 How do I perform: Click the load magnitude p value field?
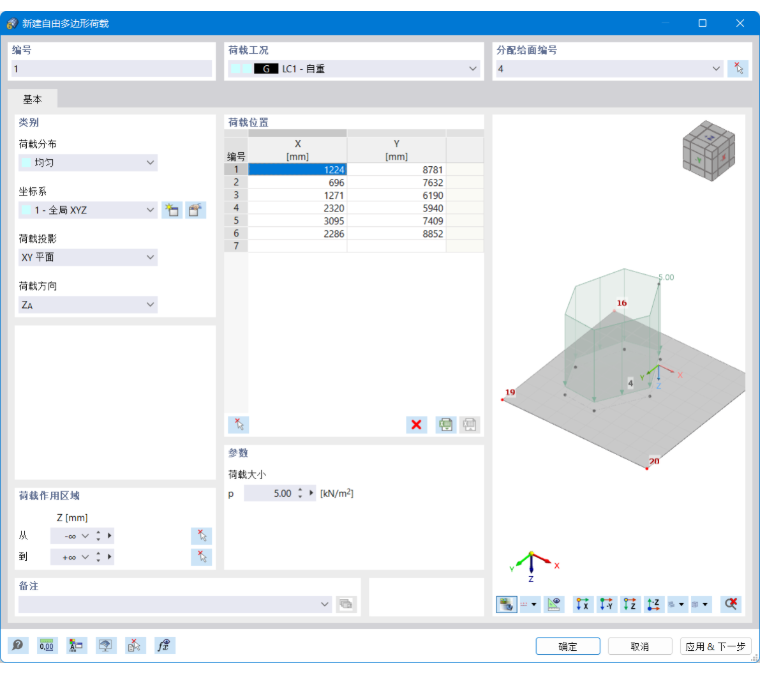click(269, 493)
